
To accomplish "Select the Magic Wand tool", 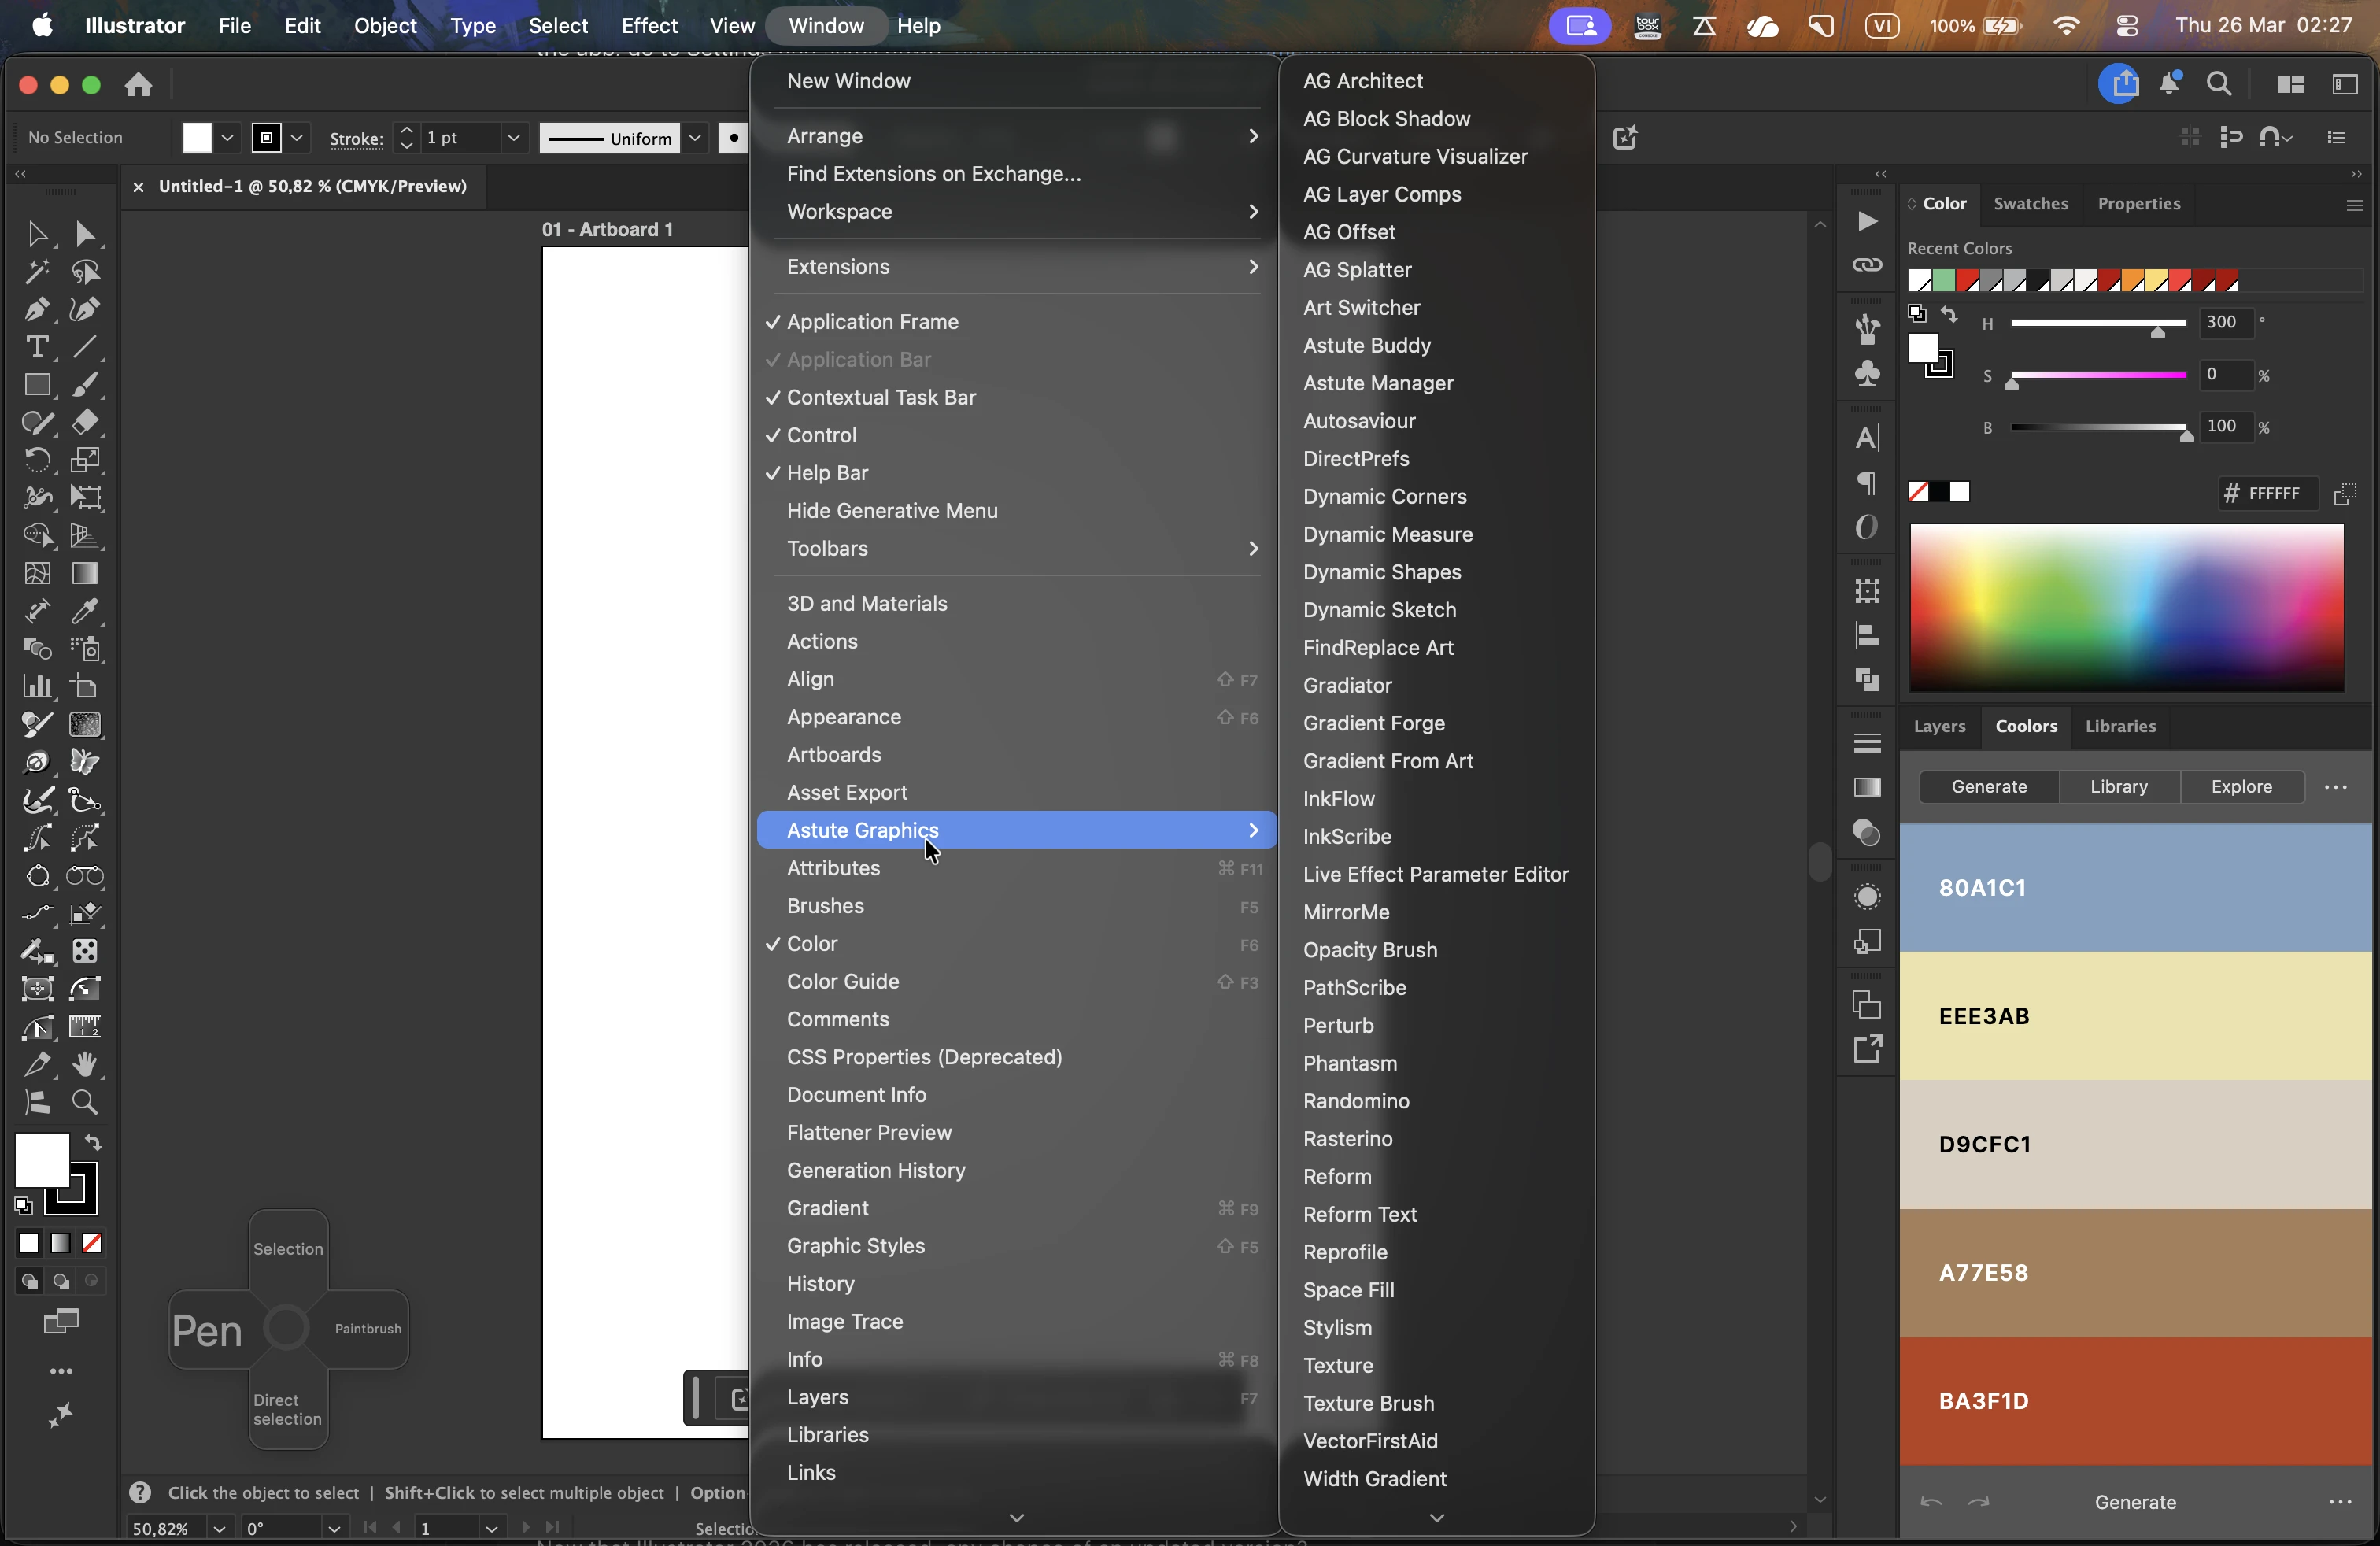I will pos(37,272).
